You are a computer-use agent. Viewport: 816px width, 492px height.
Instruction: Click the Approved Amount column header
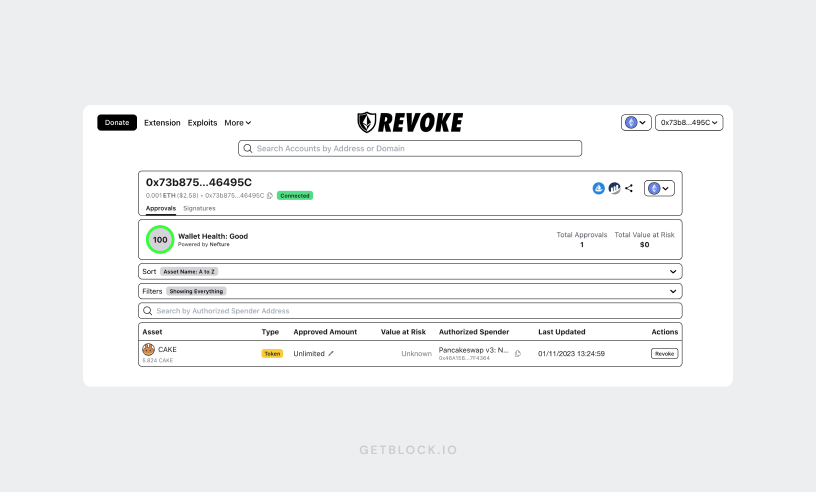(x=325, y=332)
